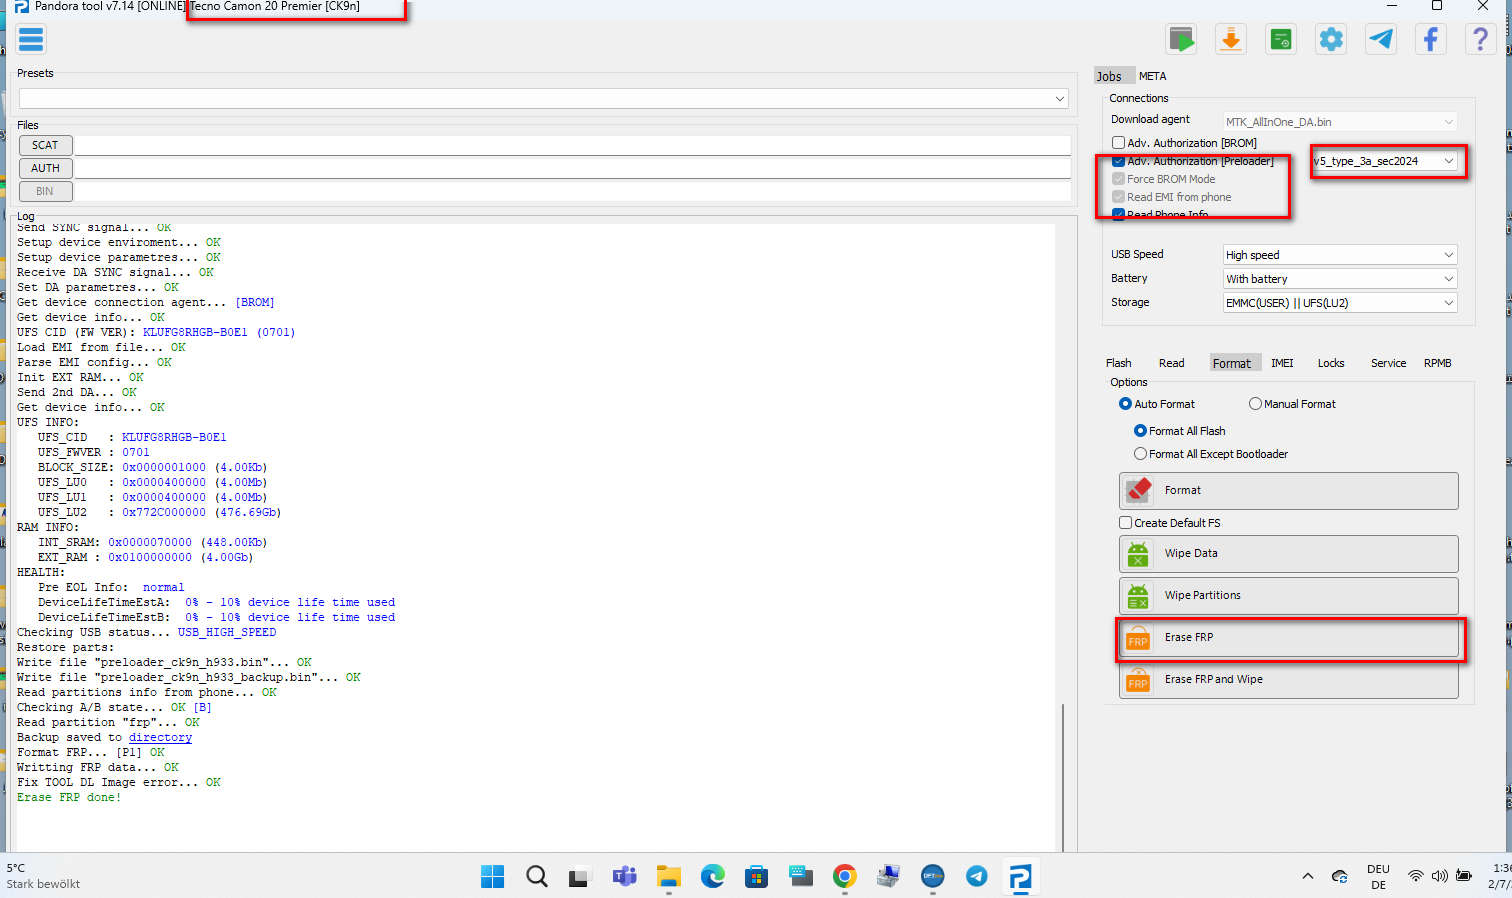Click the green backup history toolbar icon

(1281, 40)
